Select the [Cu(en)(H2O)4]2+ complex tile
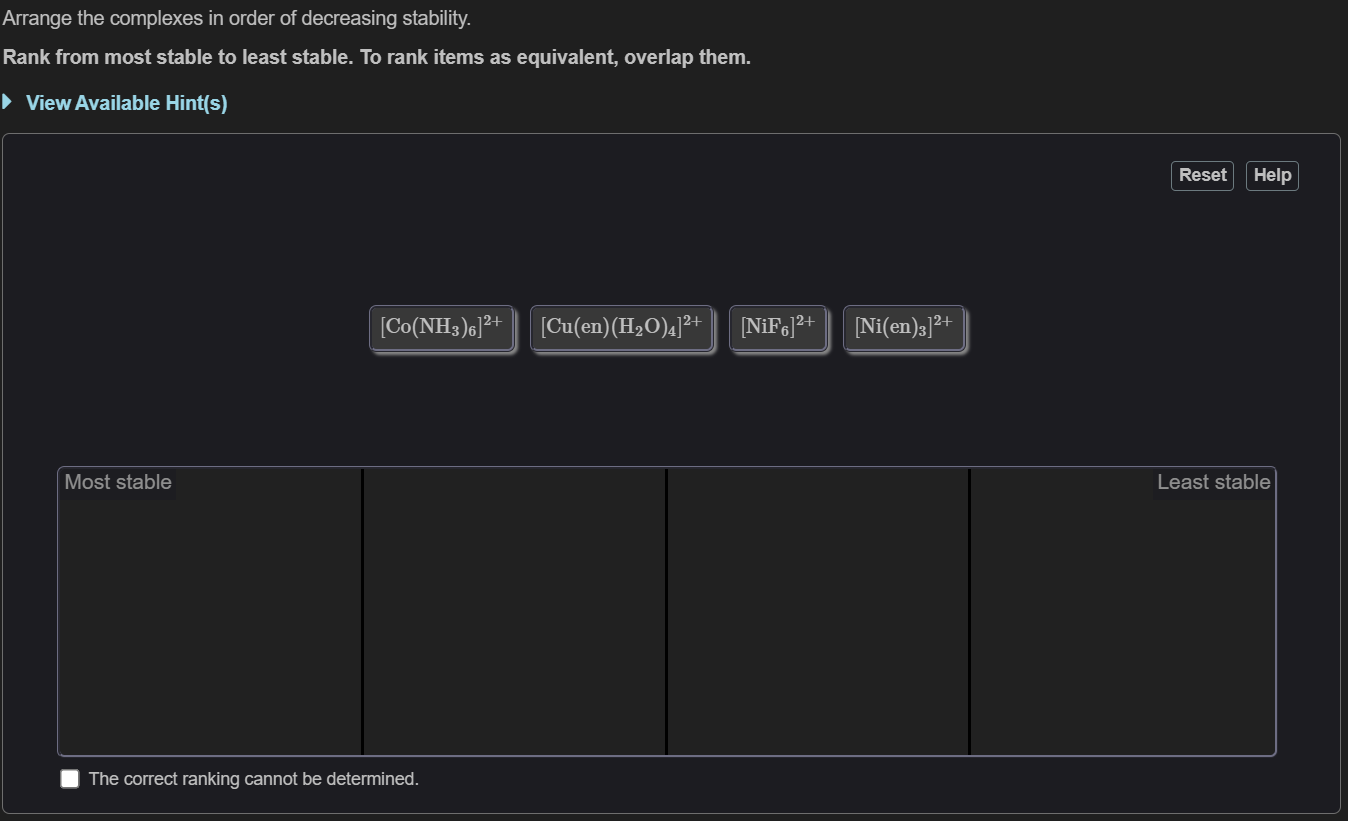Image resolution: width=1348 pixels, height=821 pixels. [621, 327]
